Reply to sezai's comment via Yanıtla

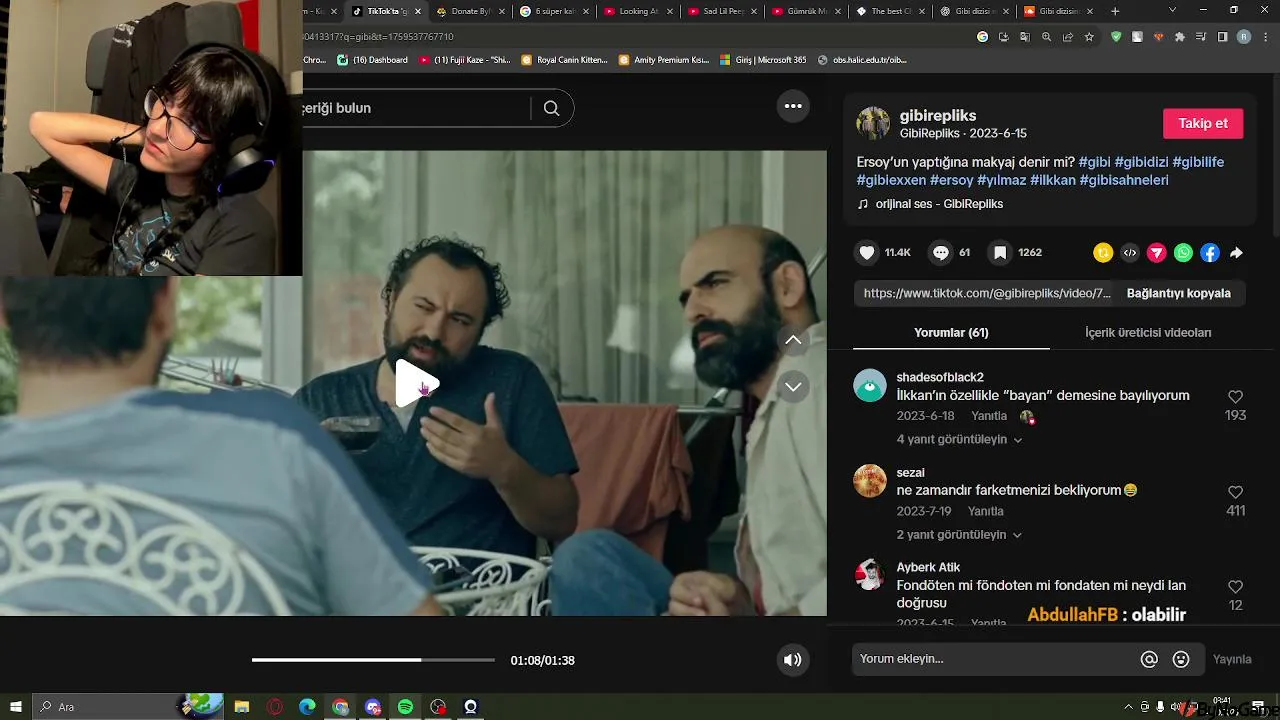coord(985,511)
